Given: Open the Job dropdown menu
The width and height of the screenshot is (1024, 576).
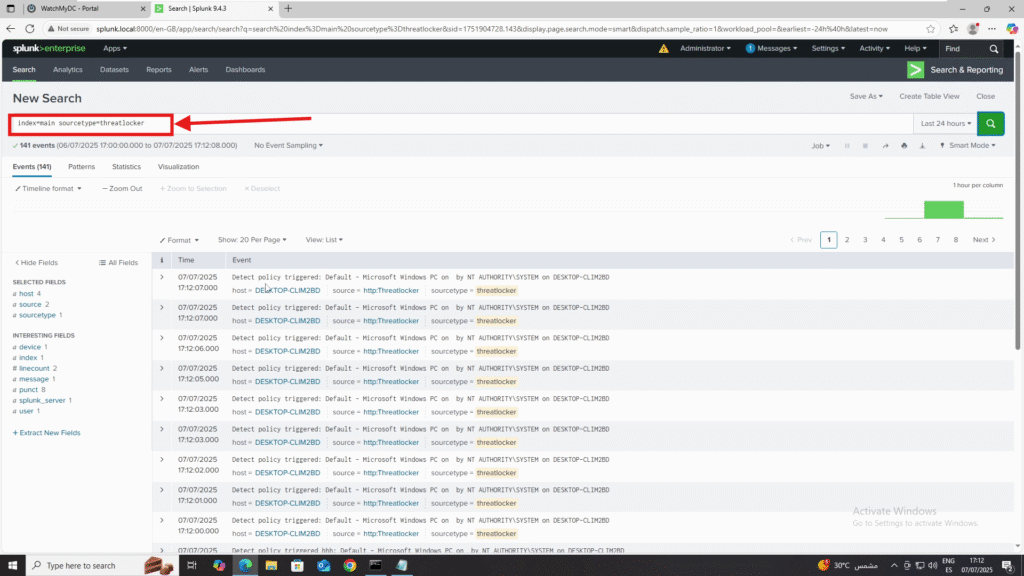Looking at the screenshot, I should 820,146.
